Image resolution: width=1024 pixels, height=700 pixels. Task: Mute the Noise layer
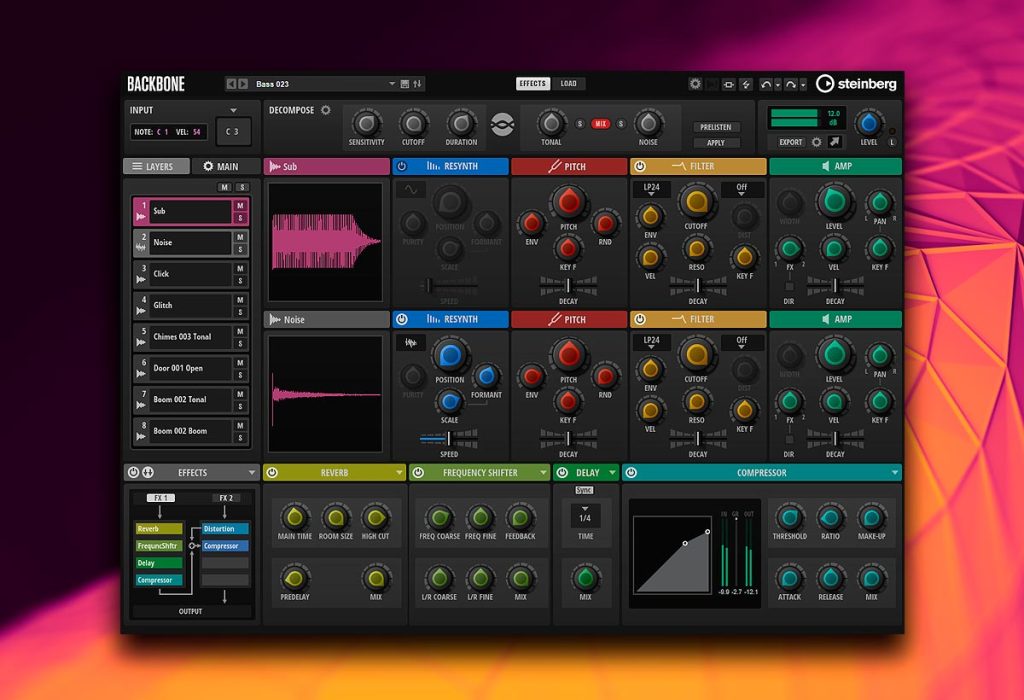240,237
